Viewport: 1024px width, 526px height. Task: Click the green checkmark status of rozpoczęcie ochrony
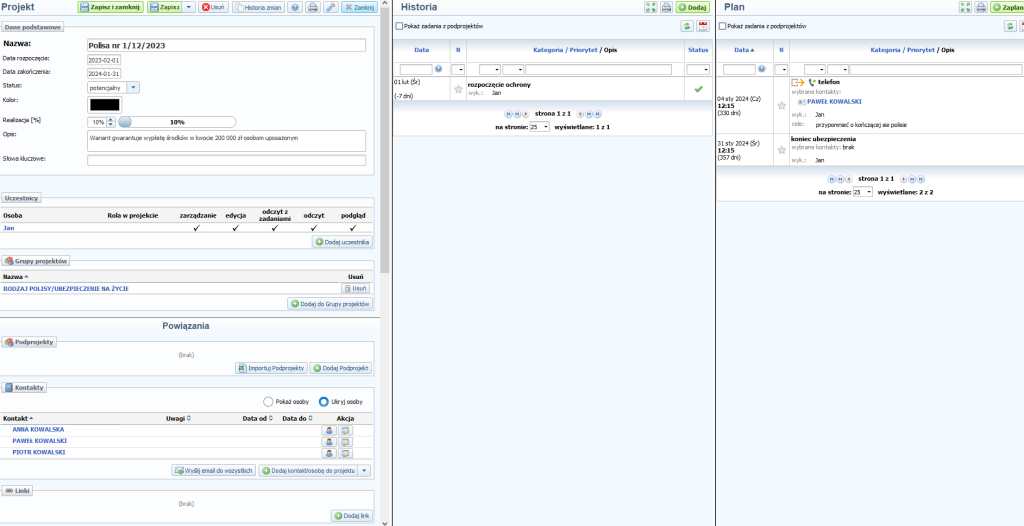point(698,89)
